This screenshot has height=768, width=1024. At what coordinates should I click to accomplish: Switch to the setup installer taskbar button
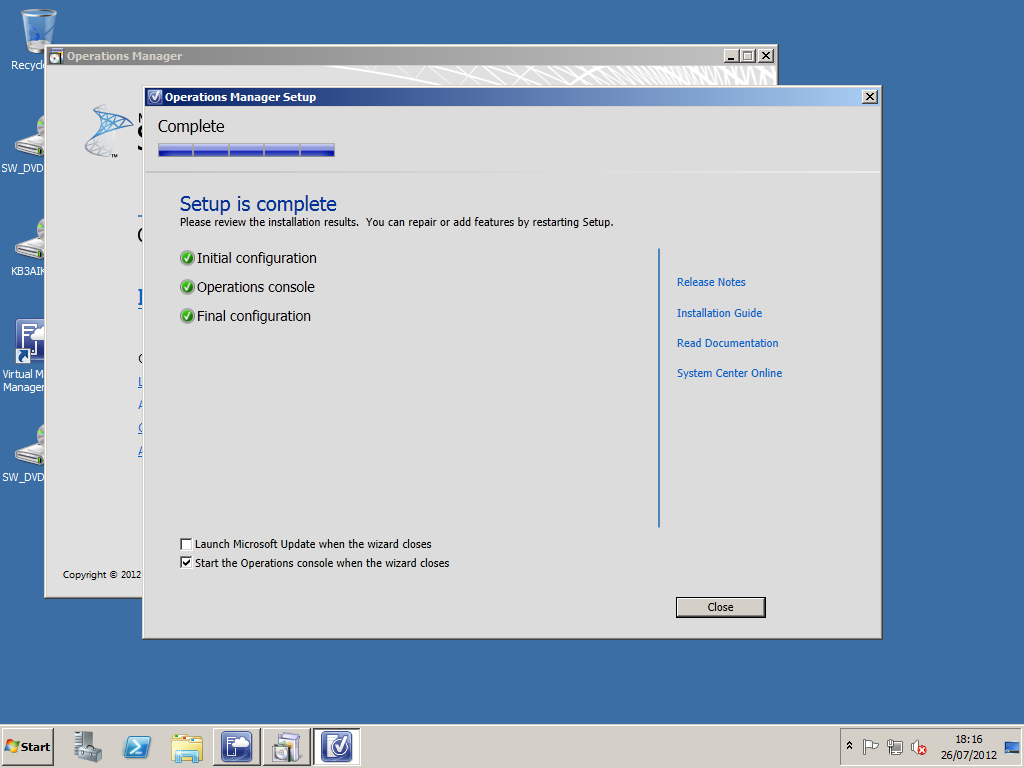[x=287, y=746]
